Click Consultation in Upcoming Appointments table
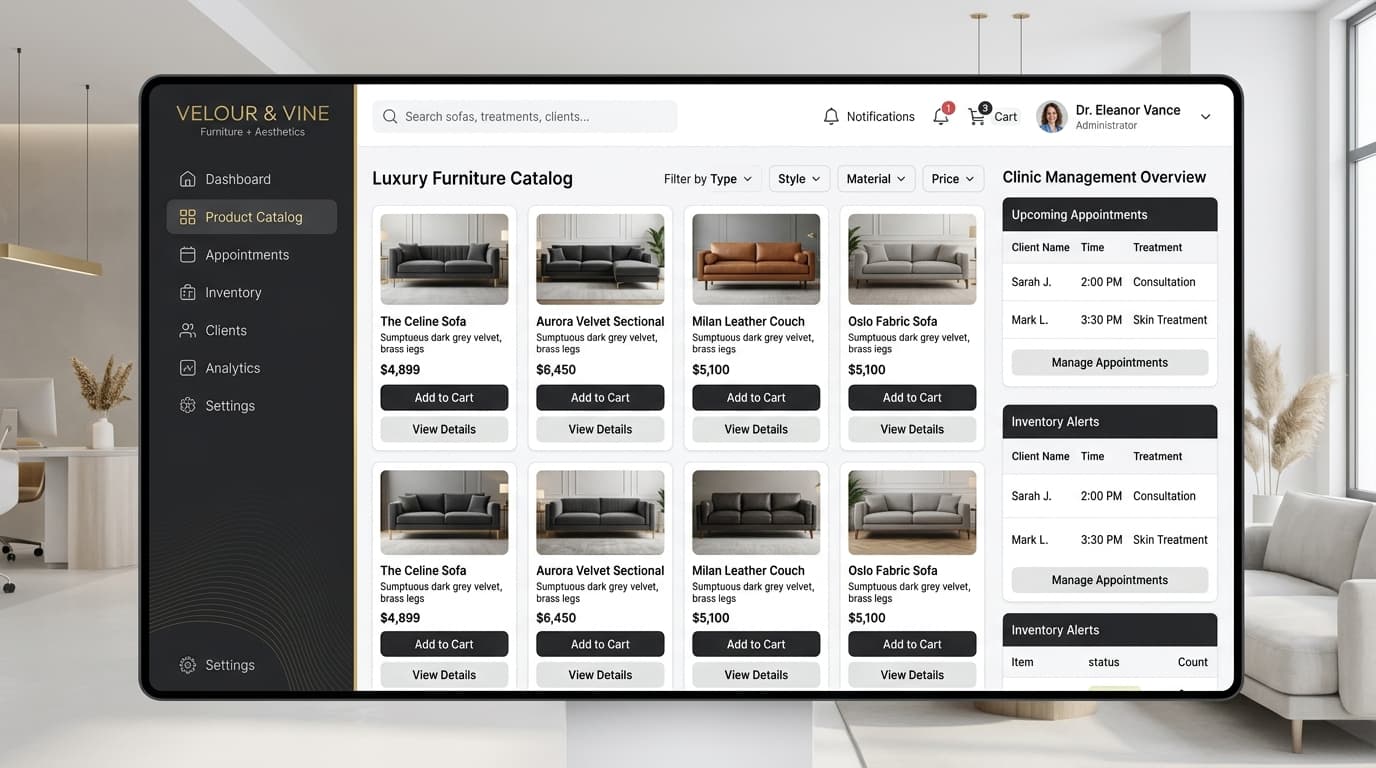Viewport: 1376px width, 768px height. pos(1164,282)
